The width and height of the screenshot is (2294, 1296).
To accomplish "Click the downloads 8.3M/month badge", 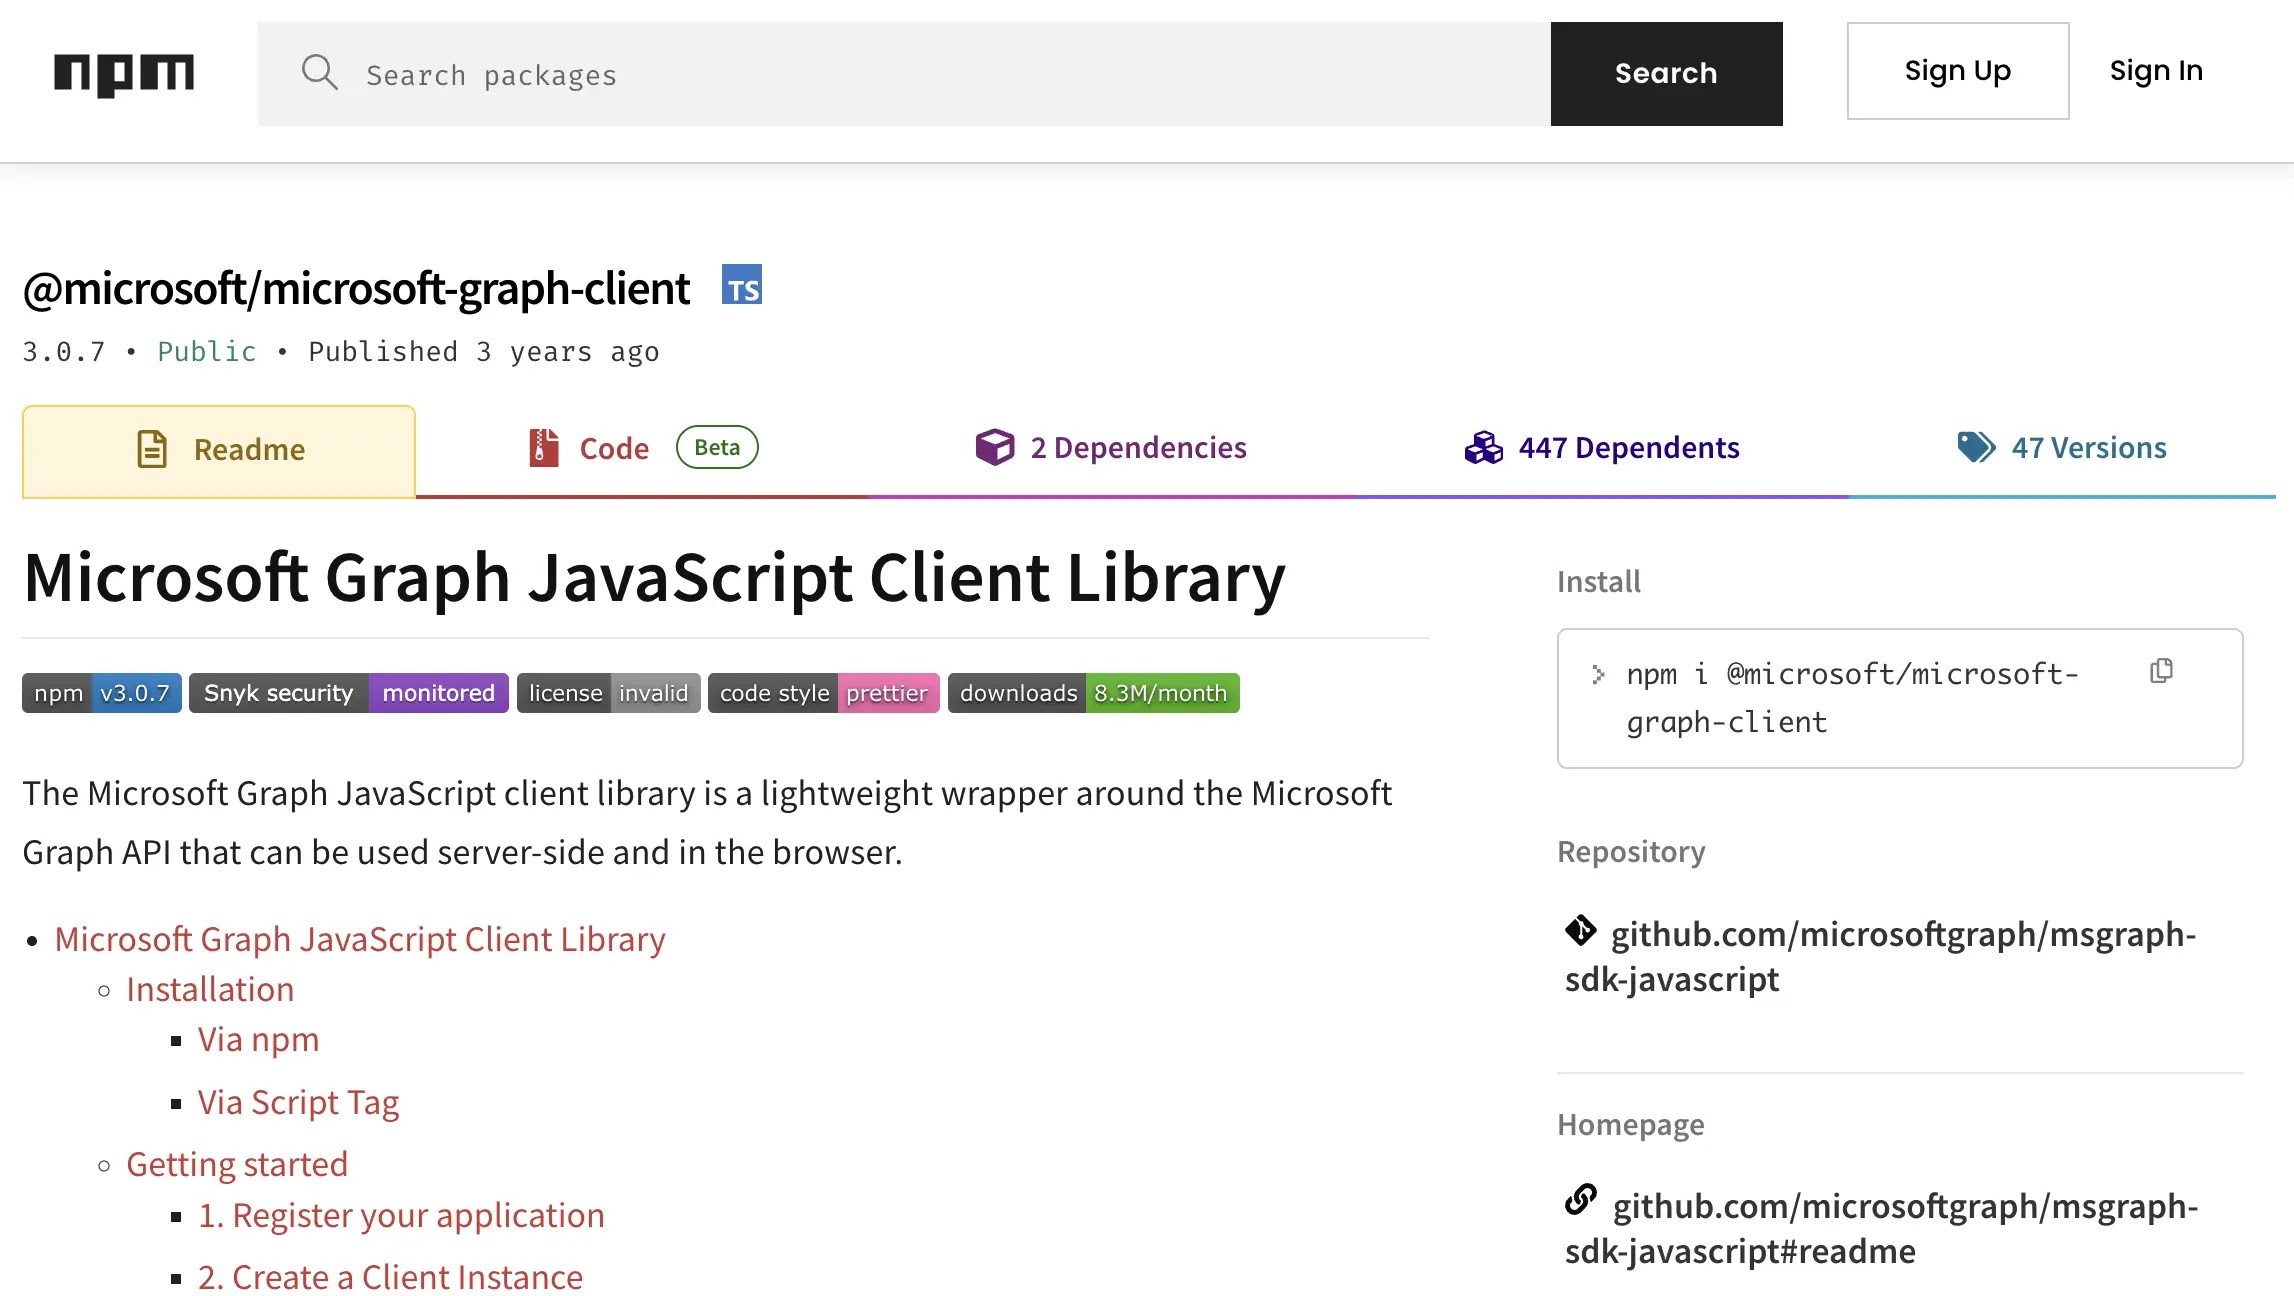I will [x=1093, y=693].
